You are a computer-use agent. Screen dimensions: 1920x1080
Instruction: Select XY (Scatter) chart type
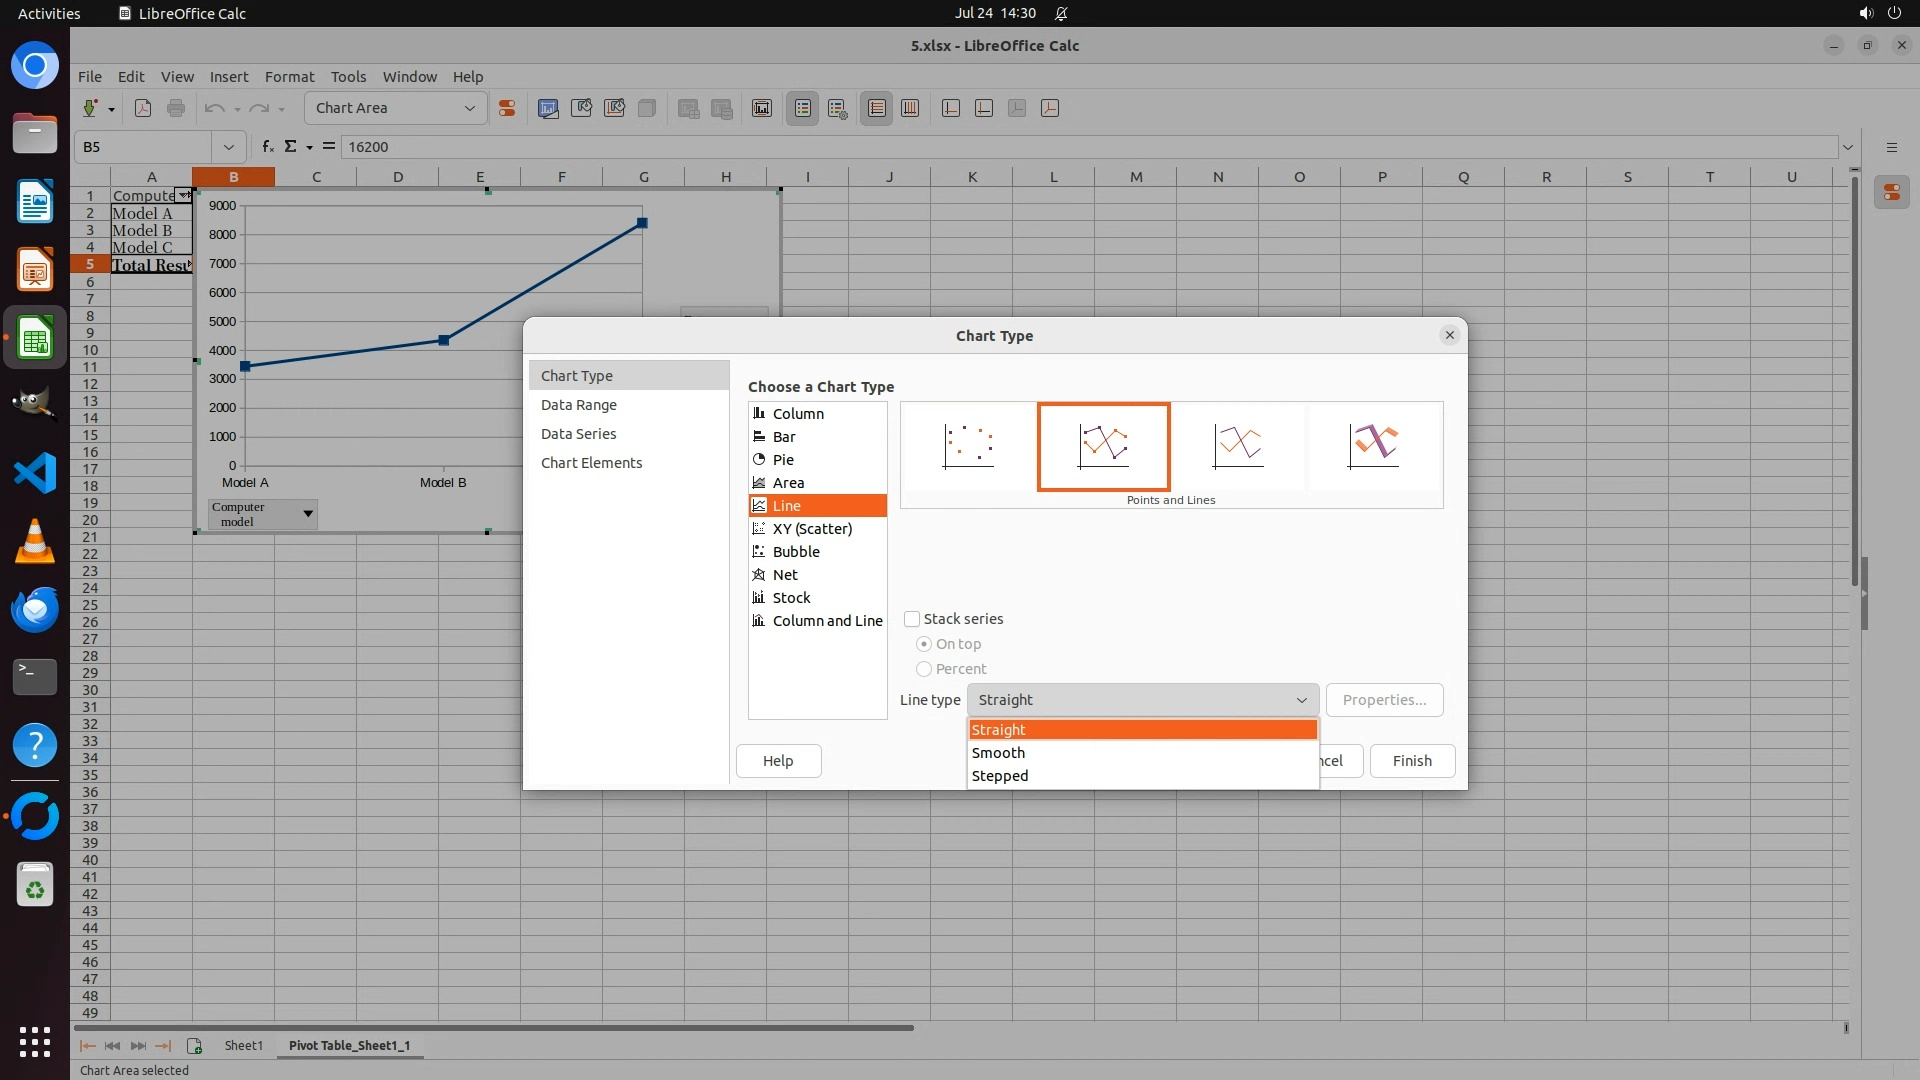point(812,529)
